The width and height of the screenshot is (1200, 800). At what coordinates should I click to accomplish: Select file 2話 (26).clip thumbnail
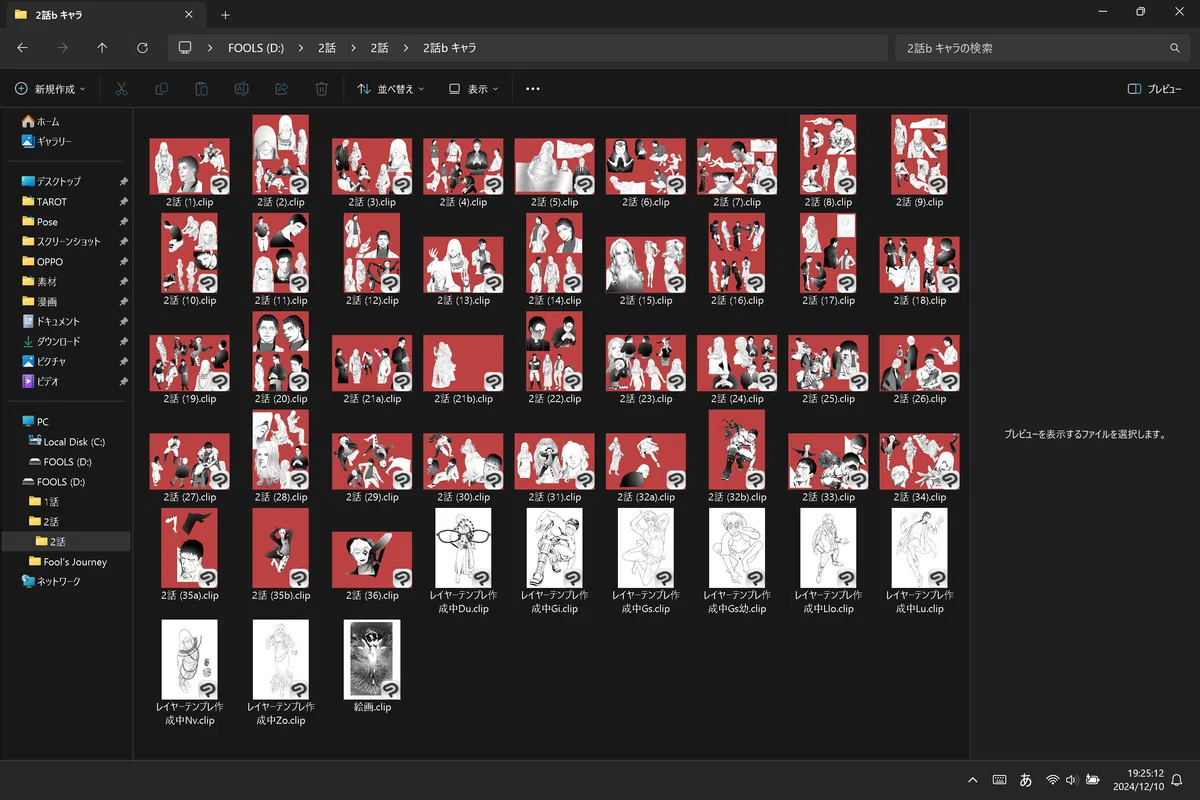pos(920,362)
